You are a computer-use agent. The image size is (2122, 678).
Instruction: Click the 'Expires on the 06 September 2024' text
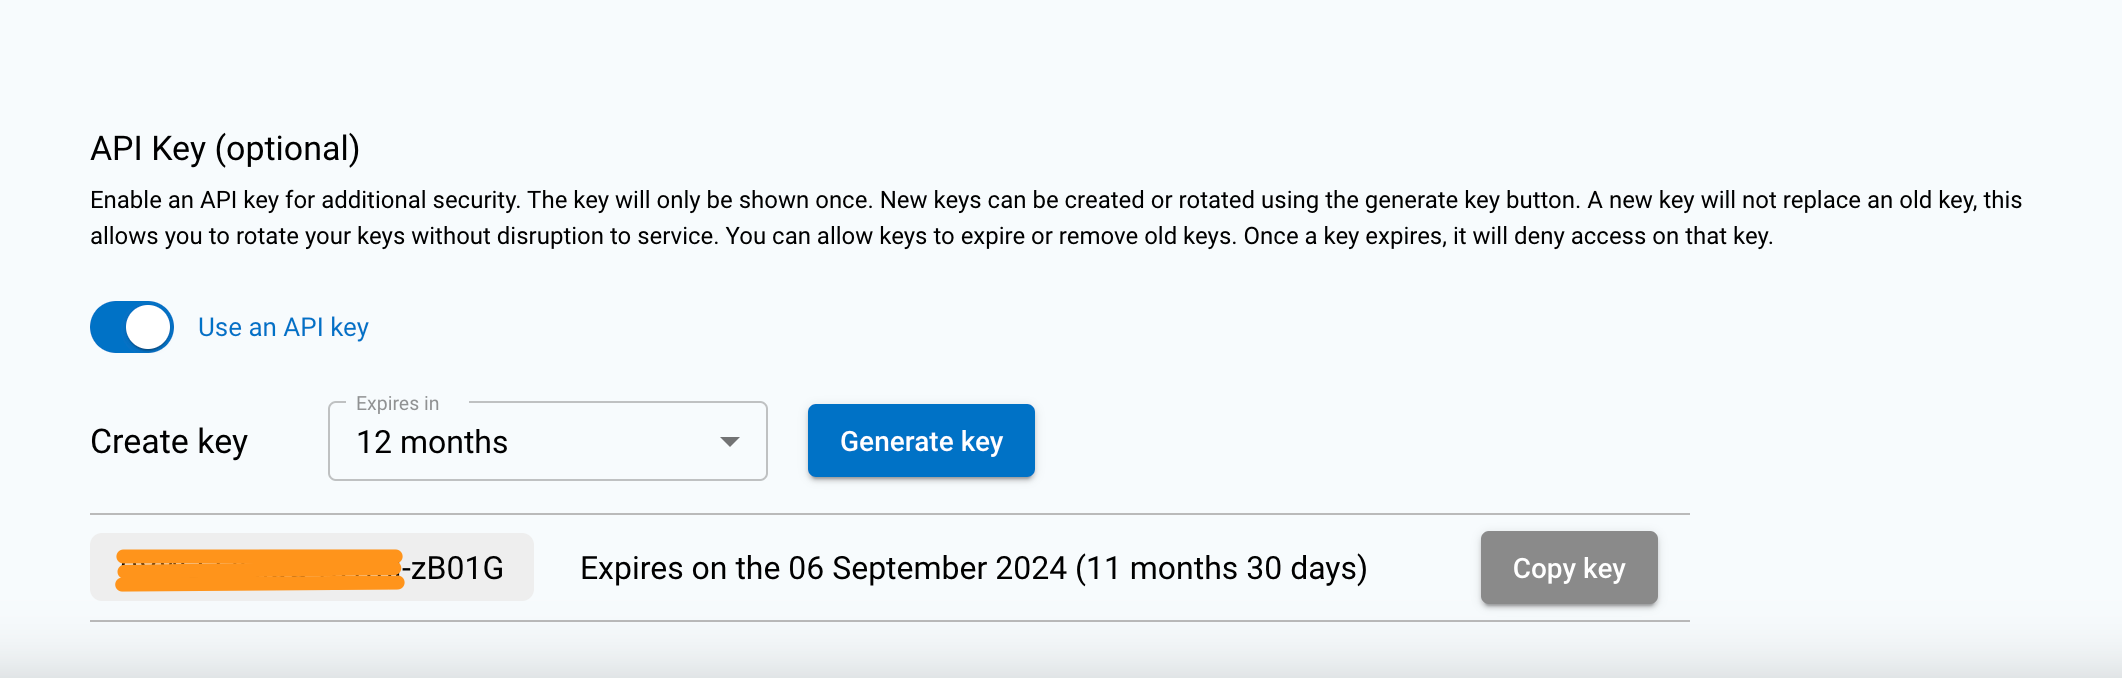974,567
